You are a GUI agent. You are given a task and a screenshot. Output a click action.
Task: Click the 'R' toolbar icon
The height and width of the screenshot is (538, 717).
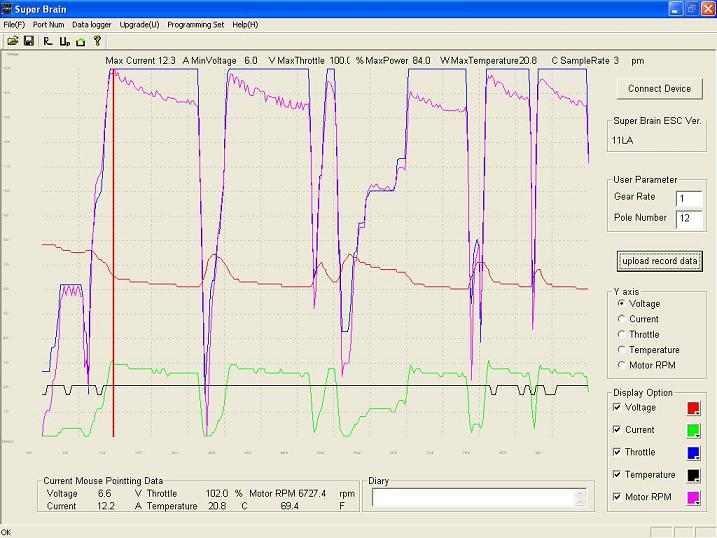[48, 41]
